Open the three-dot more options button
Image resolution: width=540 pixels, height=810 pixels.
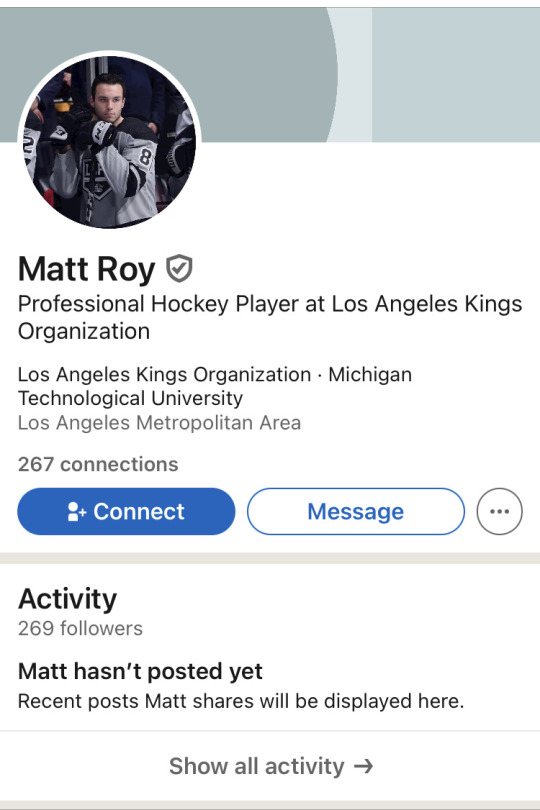(x=499, y=511)
